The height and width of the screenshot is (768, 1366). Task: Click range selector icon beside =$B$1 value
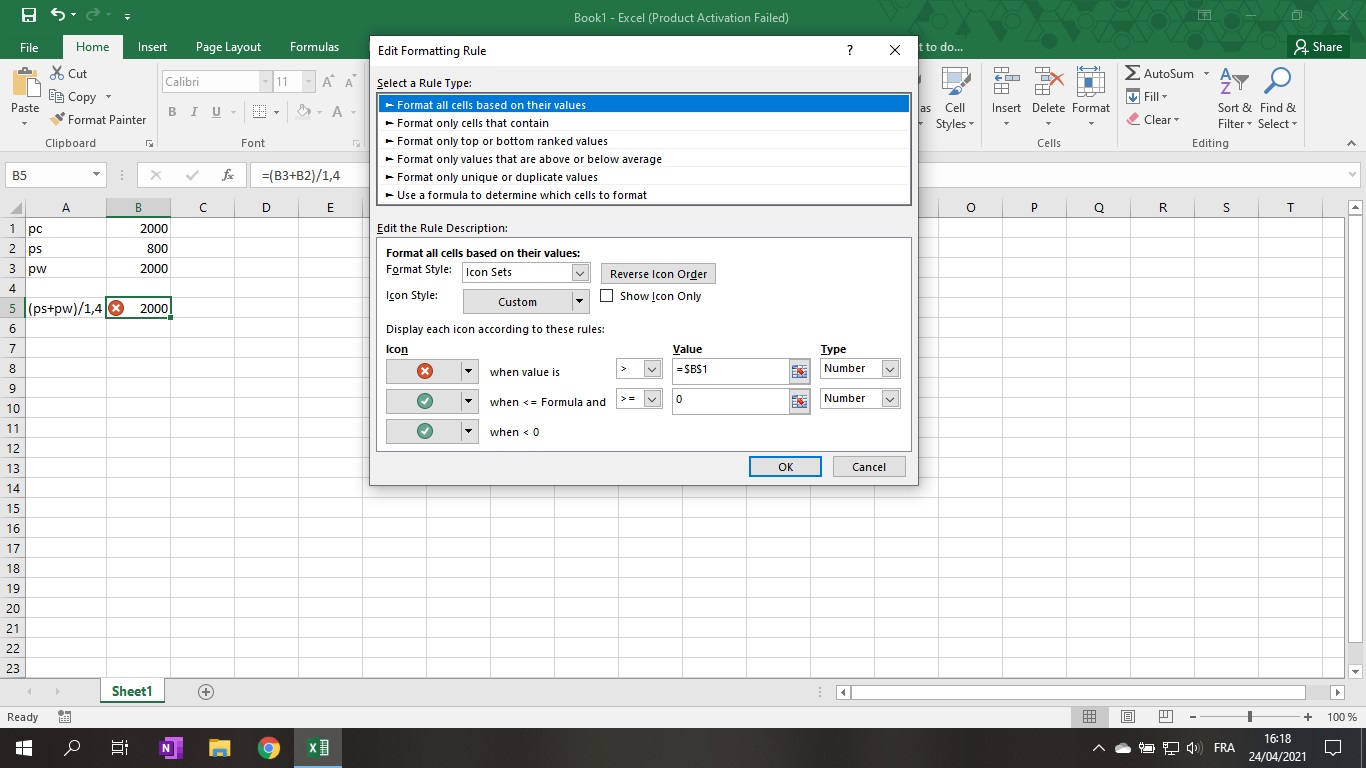pyautogui.click(x=799, y=371)
